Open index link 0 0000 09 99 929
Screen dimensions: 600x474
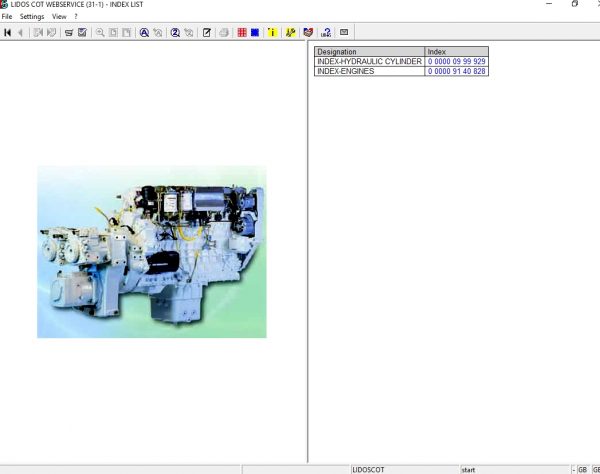pos(457,62)
